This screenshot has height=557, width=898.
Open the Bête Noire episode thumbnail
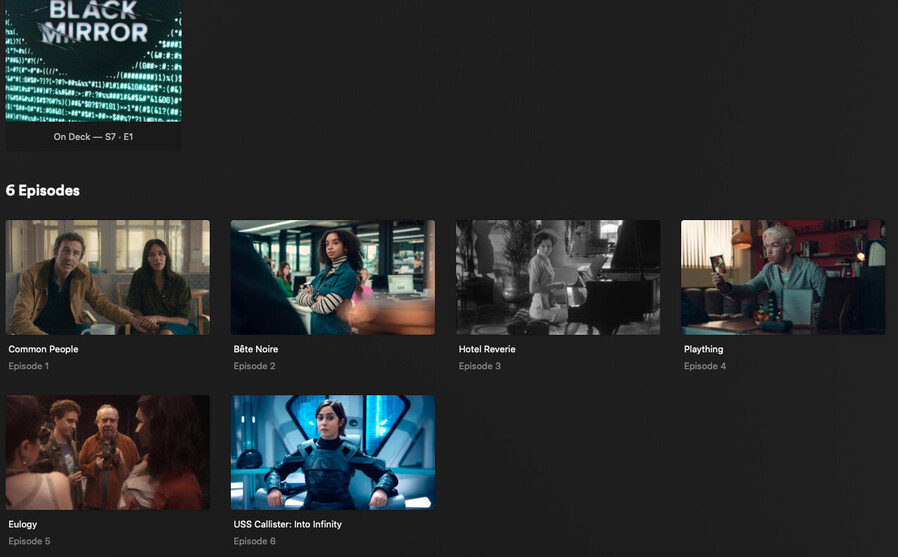click(333, 277)
